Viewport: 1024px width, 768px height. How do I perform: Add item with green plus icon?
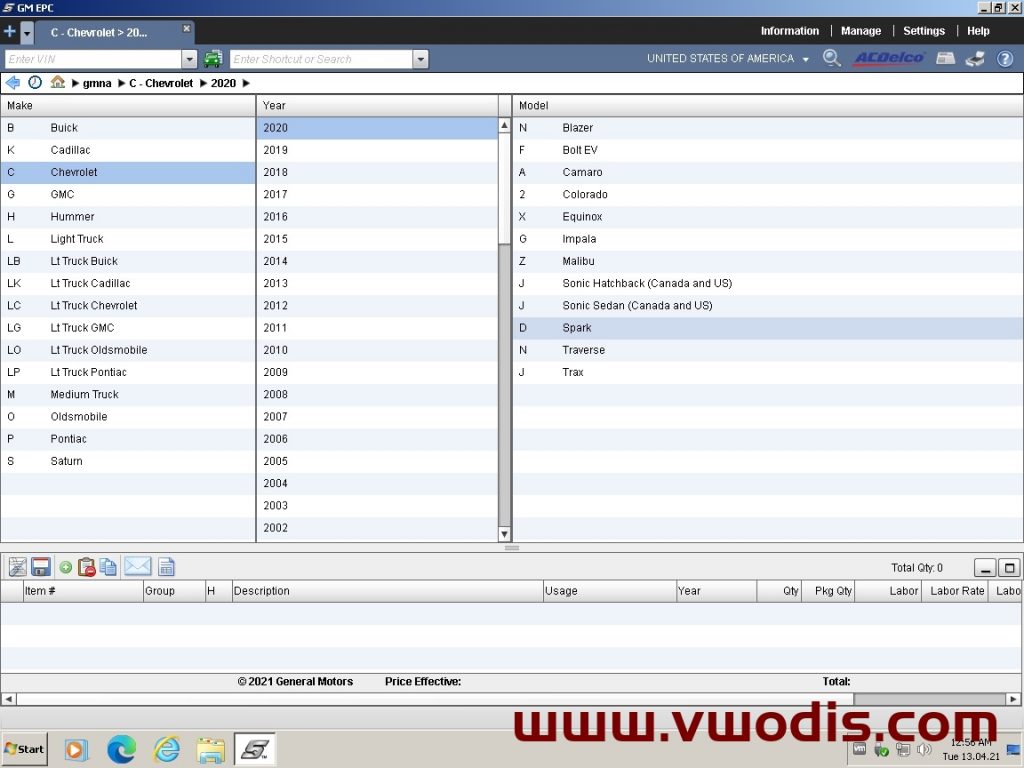click(x=65, y=567)
